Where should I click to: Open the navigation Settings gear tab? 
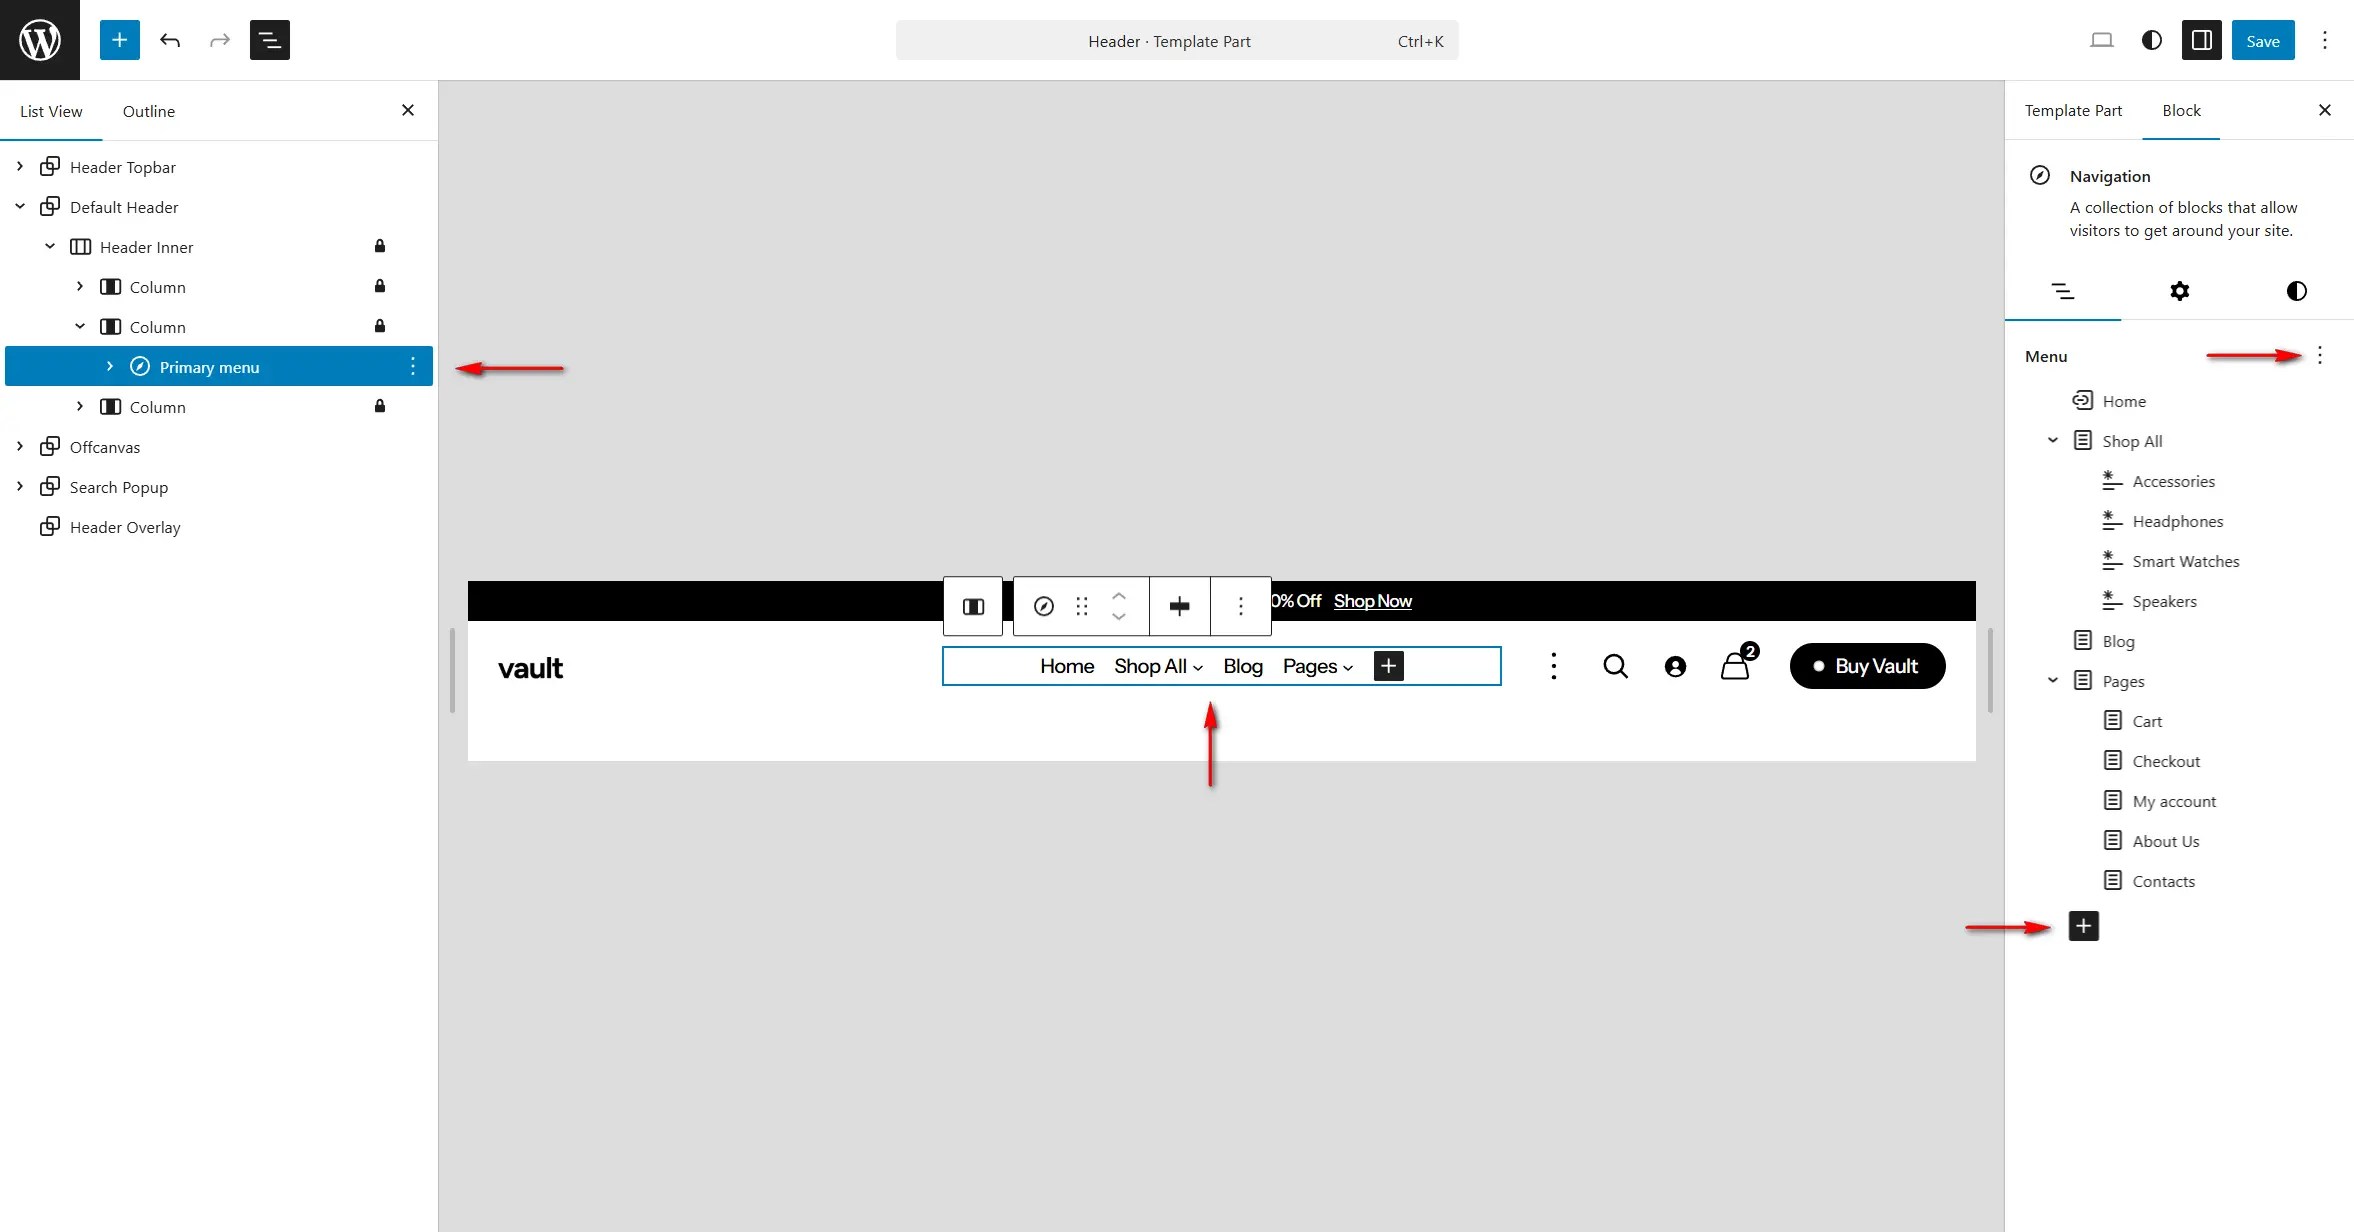2179,291
